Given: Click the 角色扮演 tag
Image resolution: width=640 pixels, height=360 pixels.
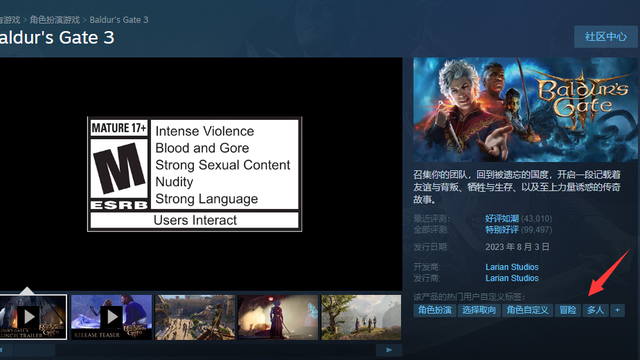Looking at the screenshot, I should (435, 310).
